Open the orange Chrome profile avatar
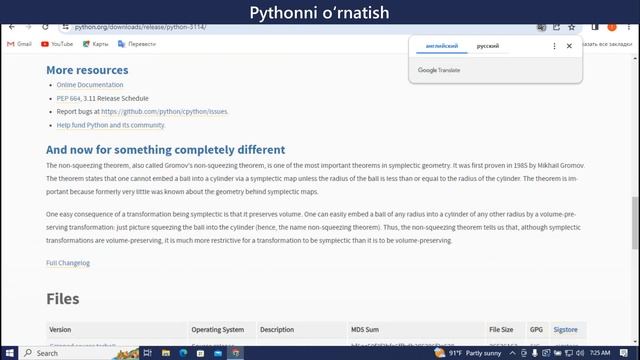Viewport: 640px width, 360px height. (612, 27)
